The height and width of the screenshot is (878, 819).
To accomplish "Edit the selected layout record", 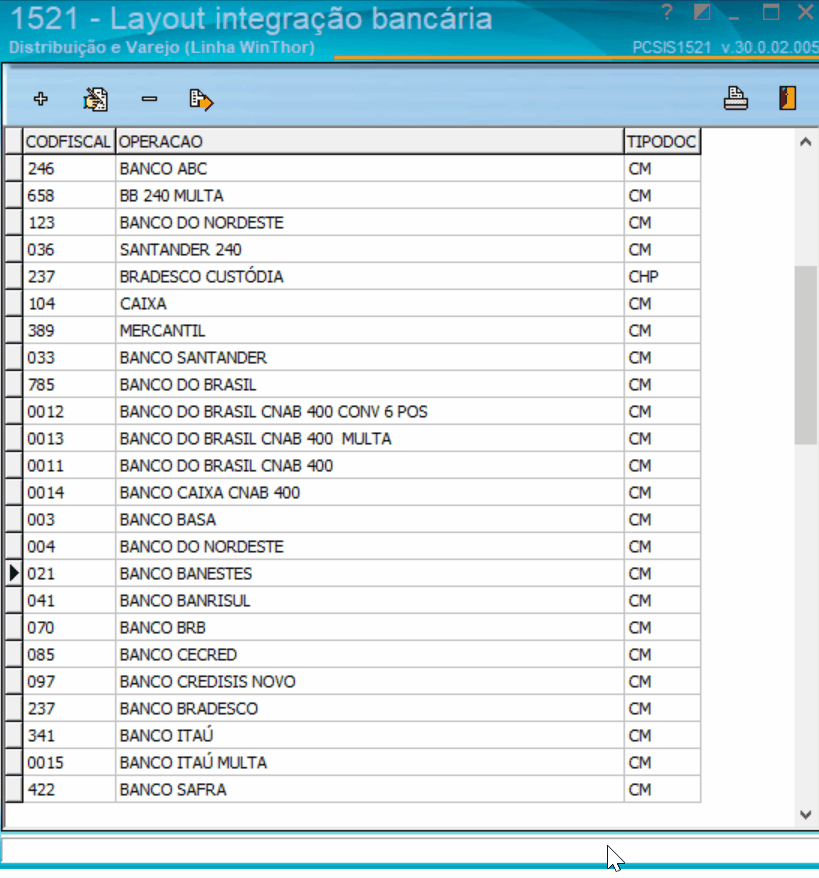I will (95, 99).
